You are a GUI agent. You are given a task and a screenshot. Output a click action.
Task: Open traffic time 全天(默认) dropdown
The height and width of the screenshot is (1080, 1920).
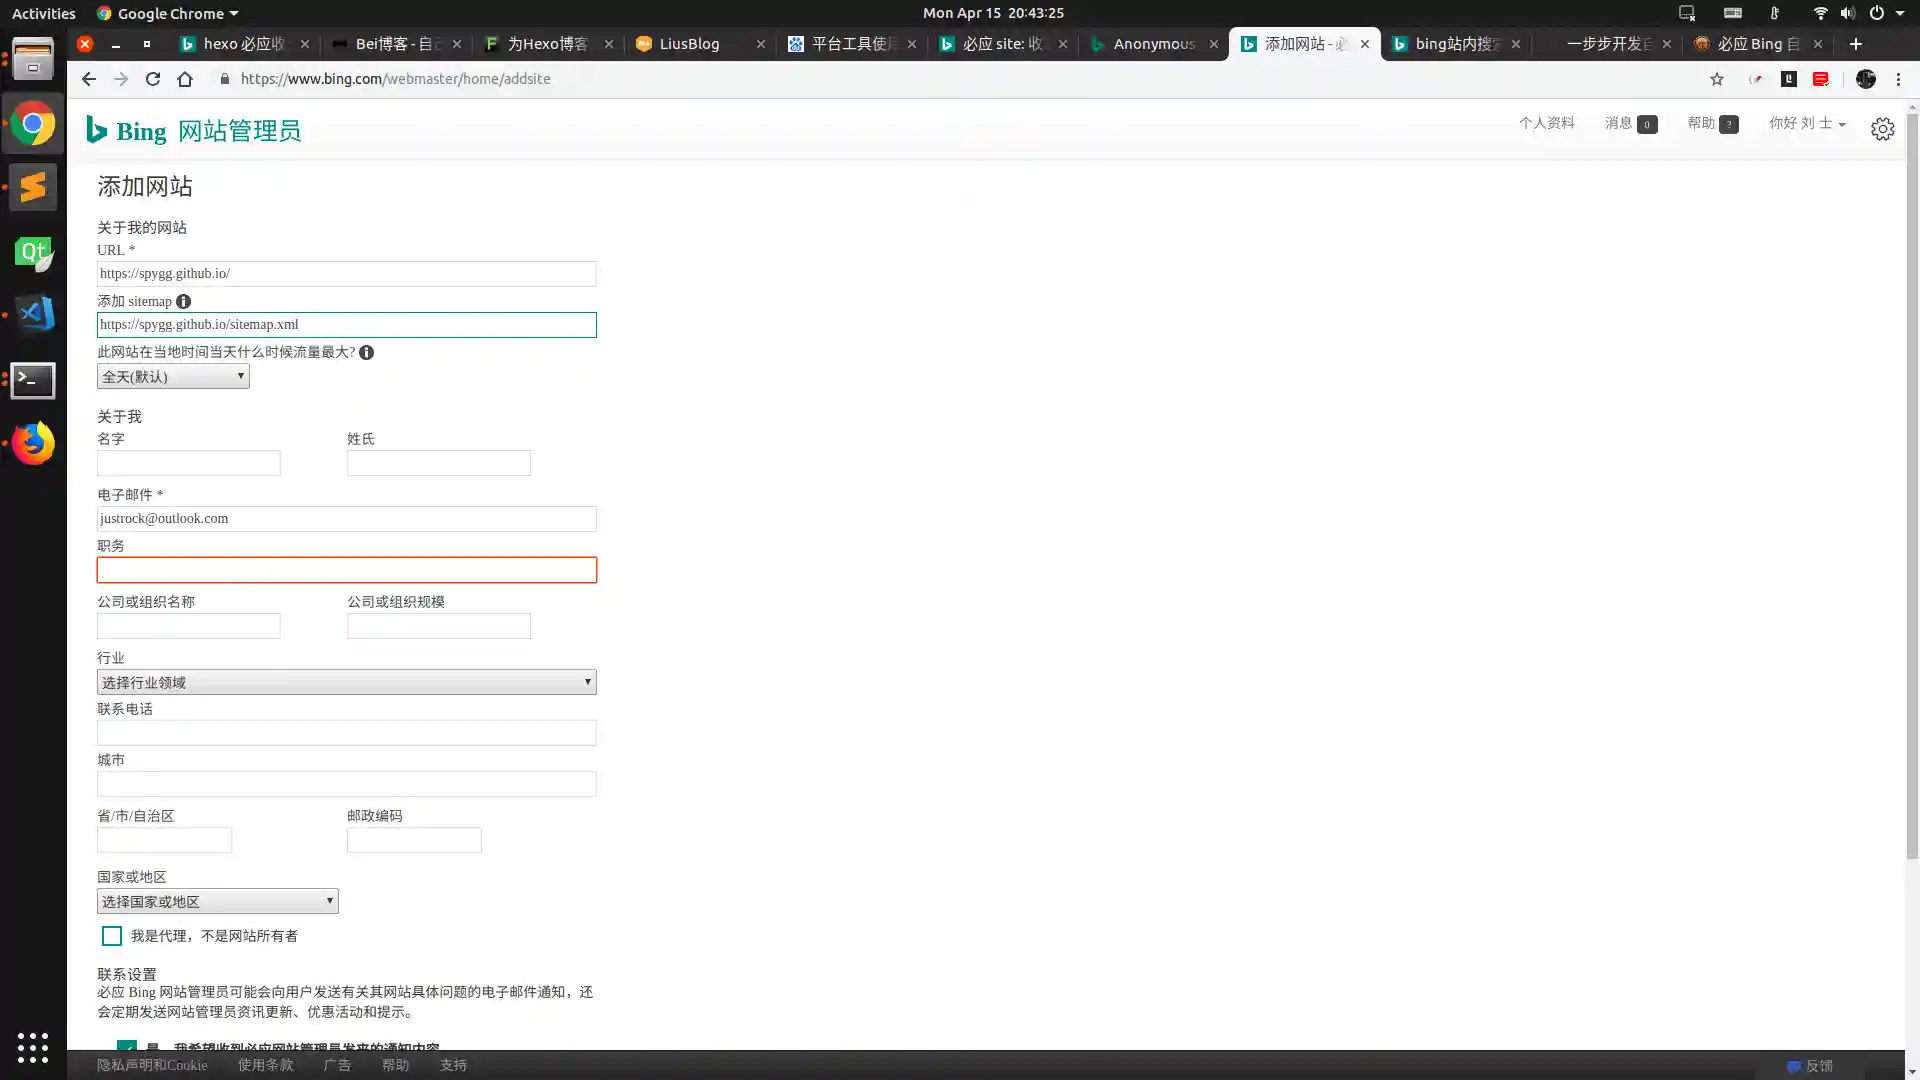[173, 376]
